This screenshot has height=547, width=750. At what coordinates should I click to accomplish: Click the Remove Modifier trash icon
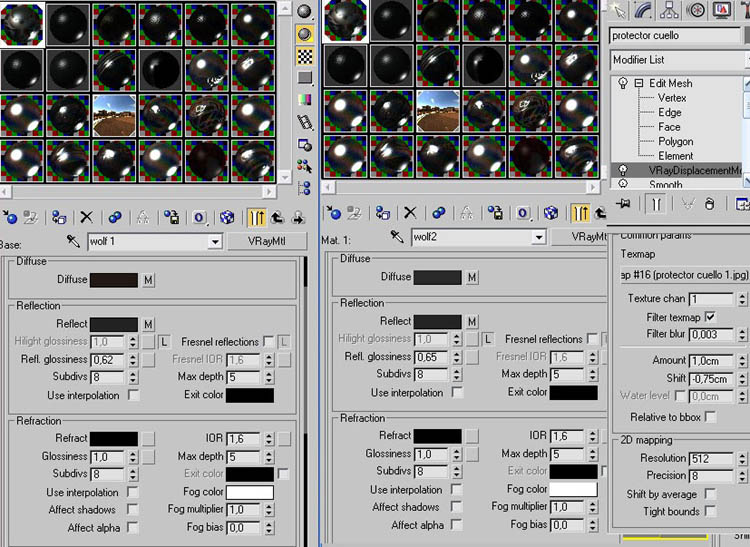click(709, 203)
